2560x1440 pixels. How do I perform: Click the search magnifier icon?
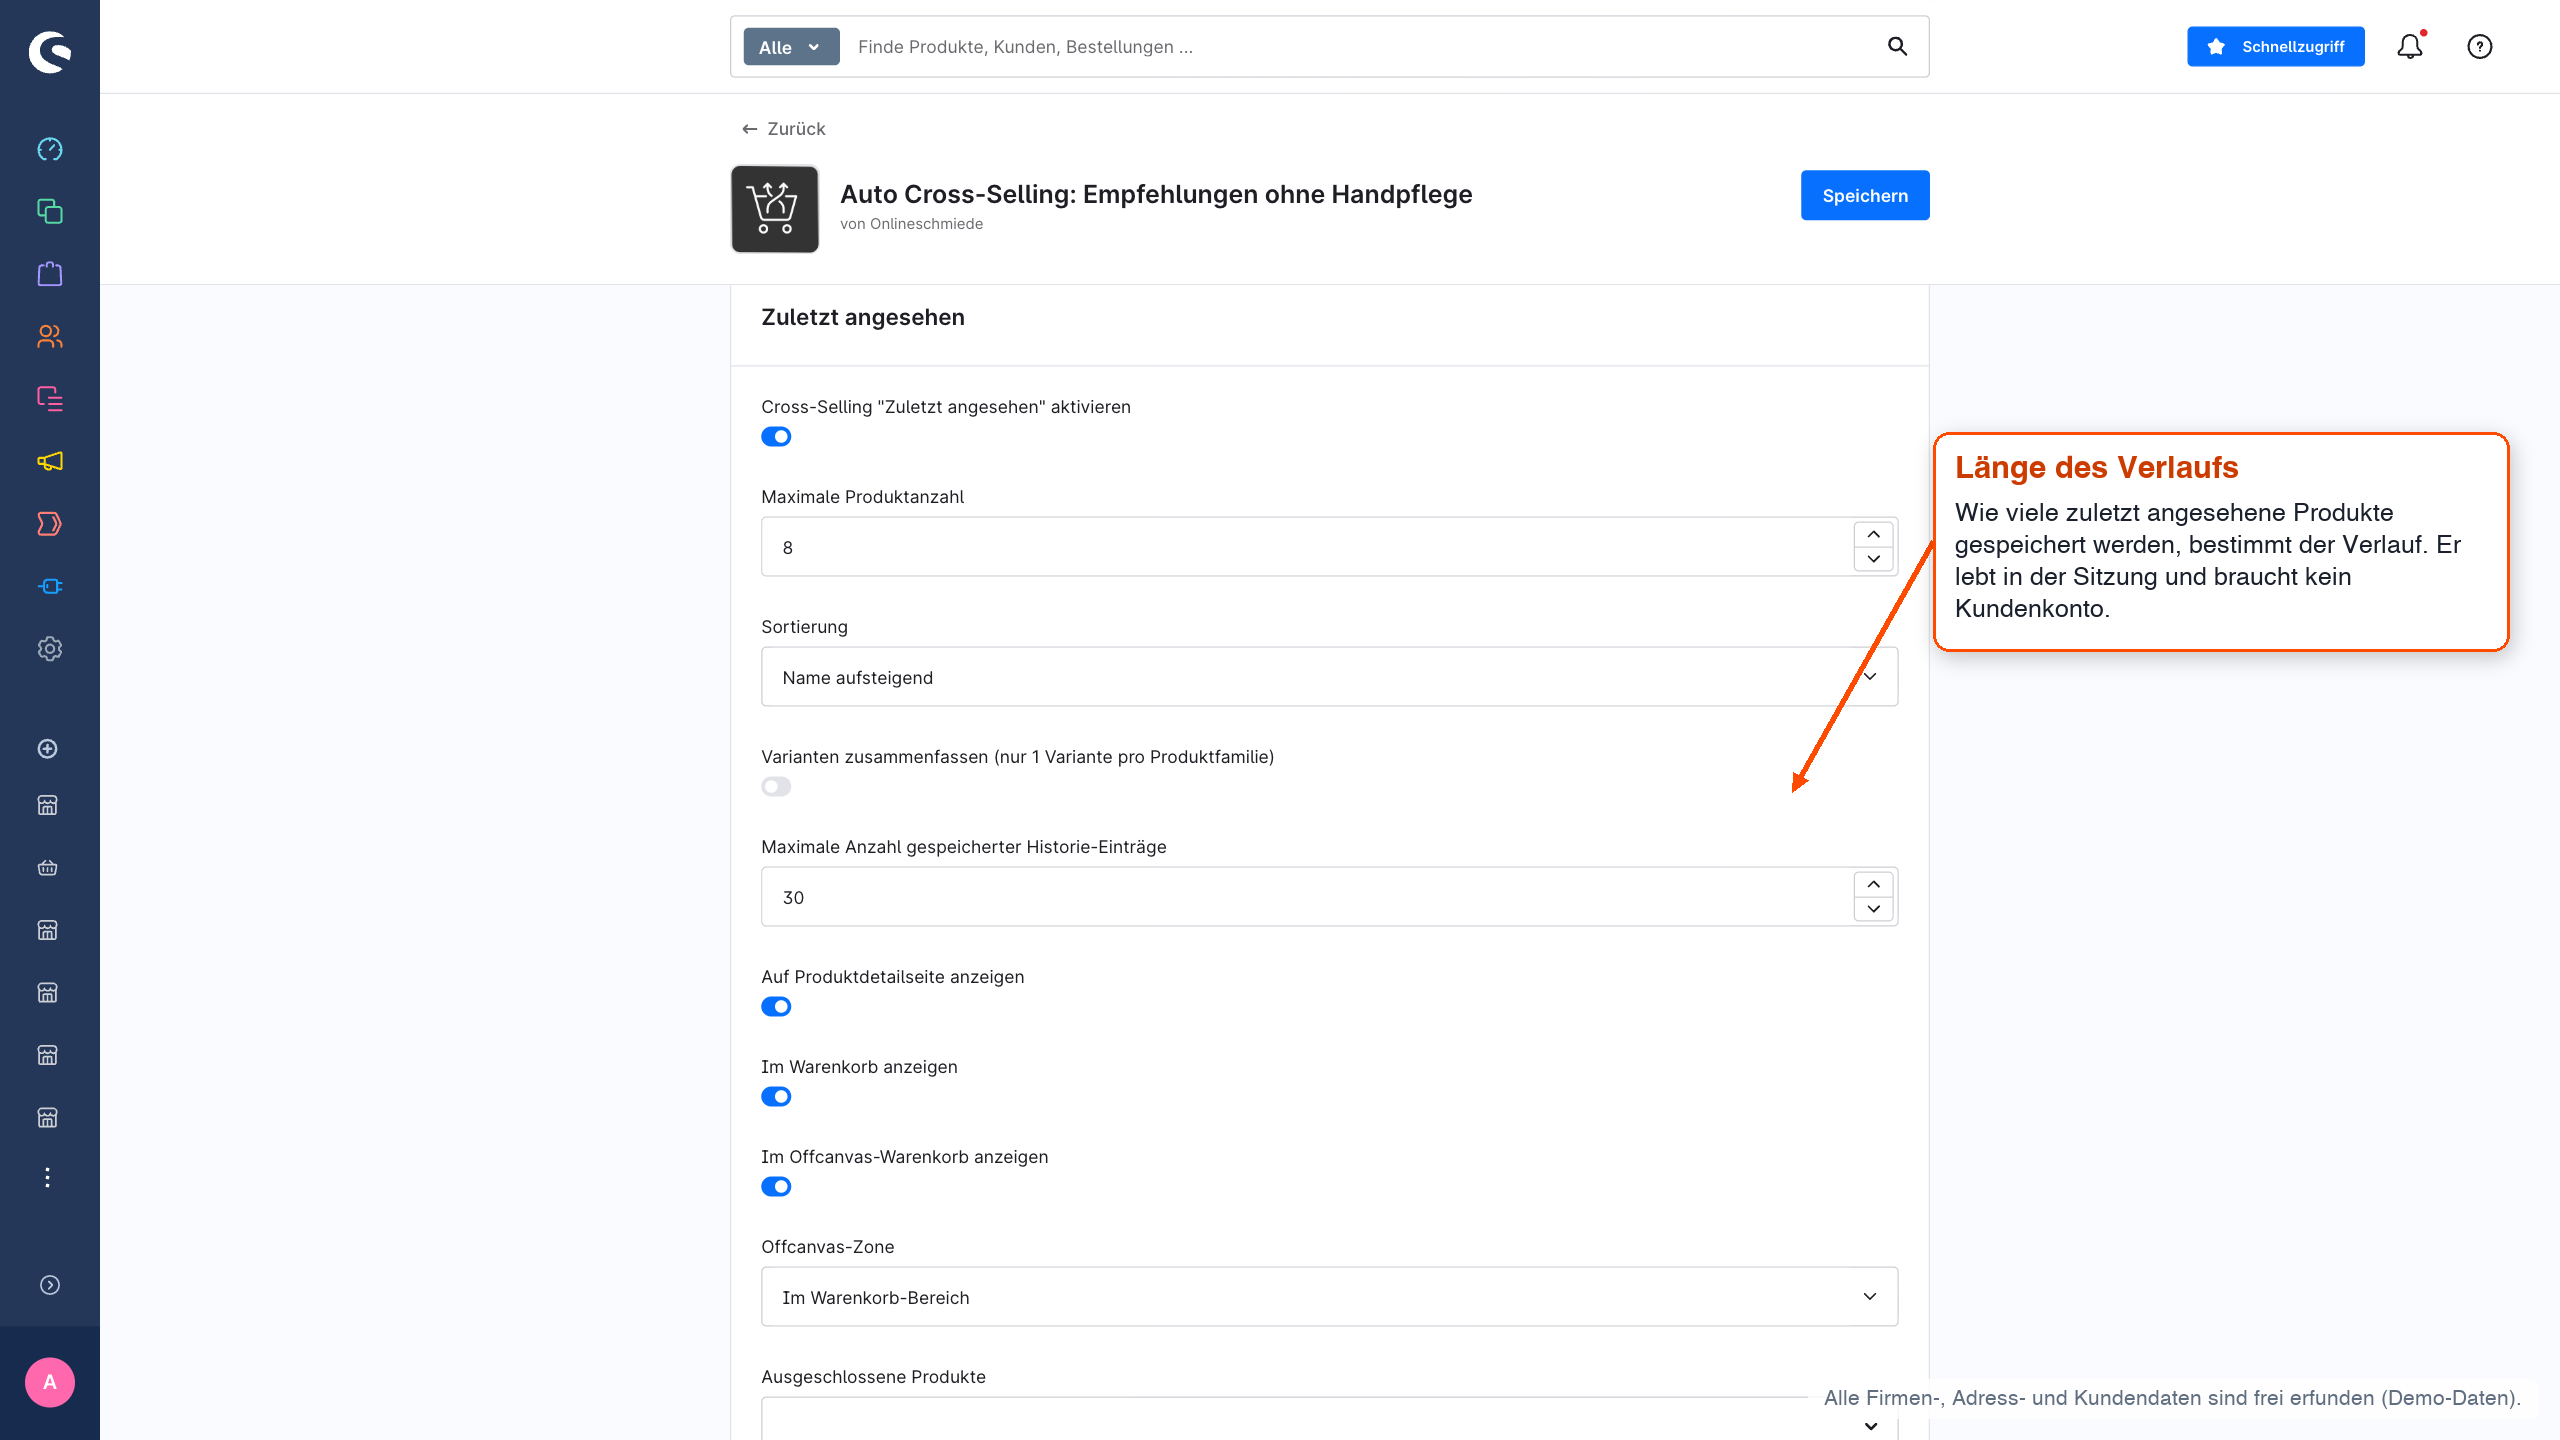[1897, 46]
